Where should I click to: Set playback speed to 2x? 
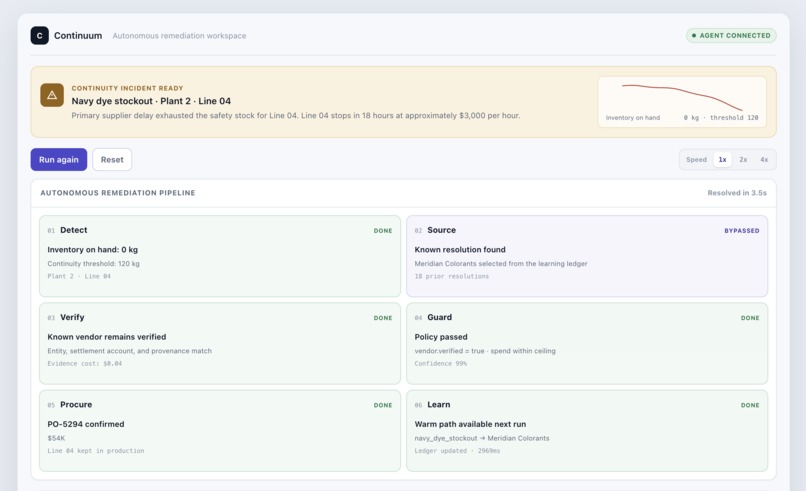743,159
